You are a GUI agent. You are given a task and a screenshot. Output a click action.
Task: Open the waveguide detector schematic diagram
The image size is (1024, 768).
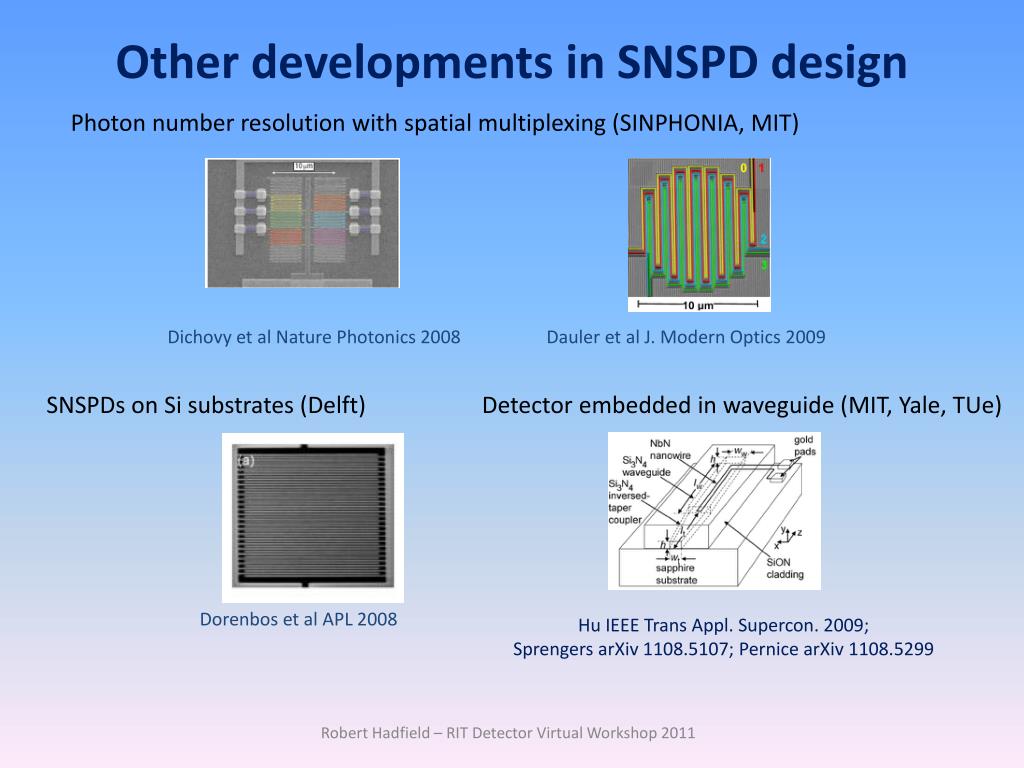coord(714,511)
